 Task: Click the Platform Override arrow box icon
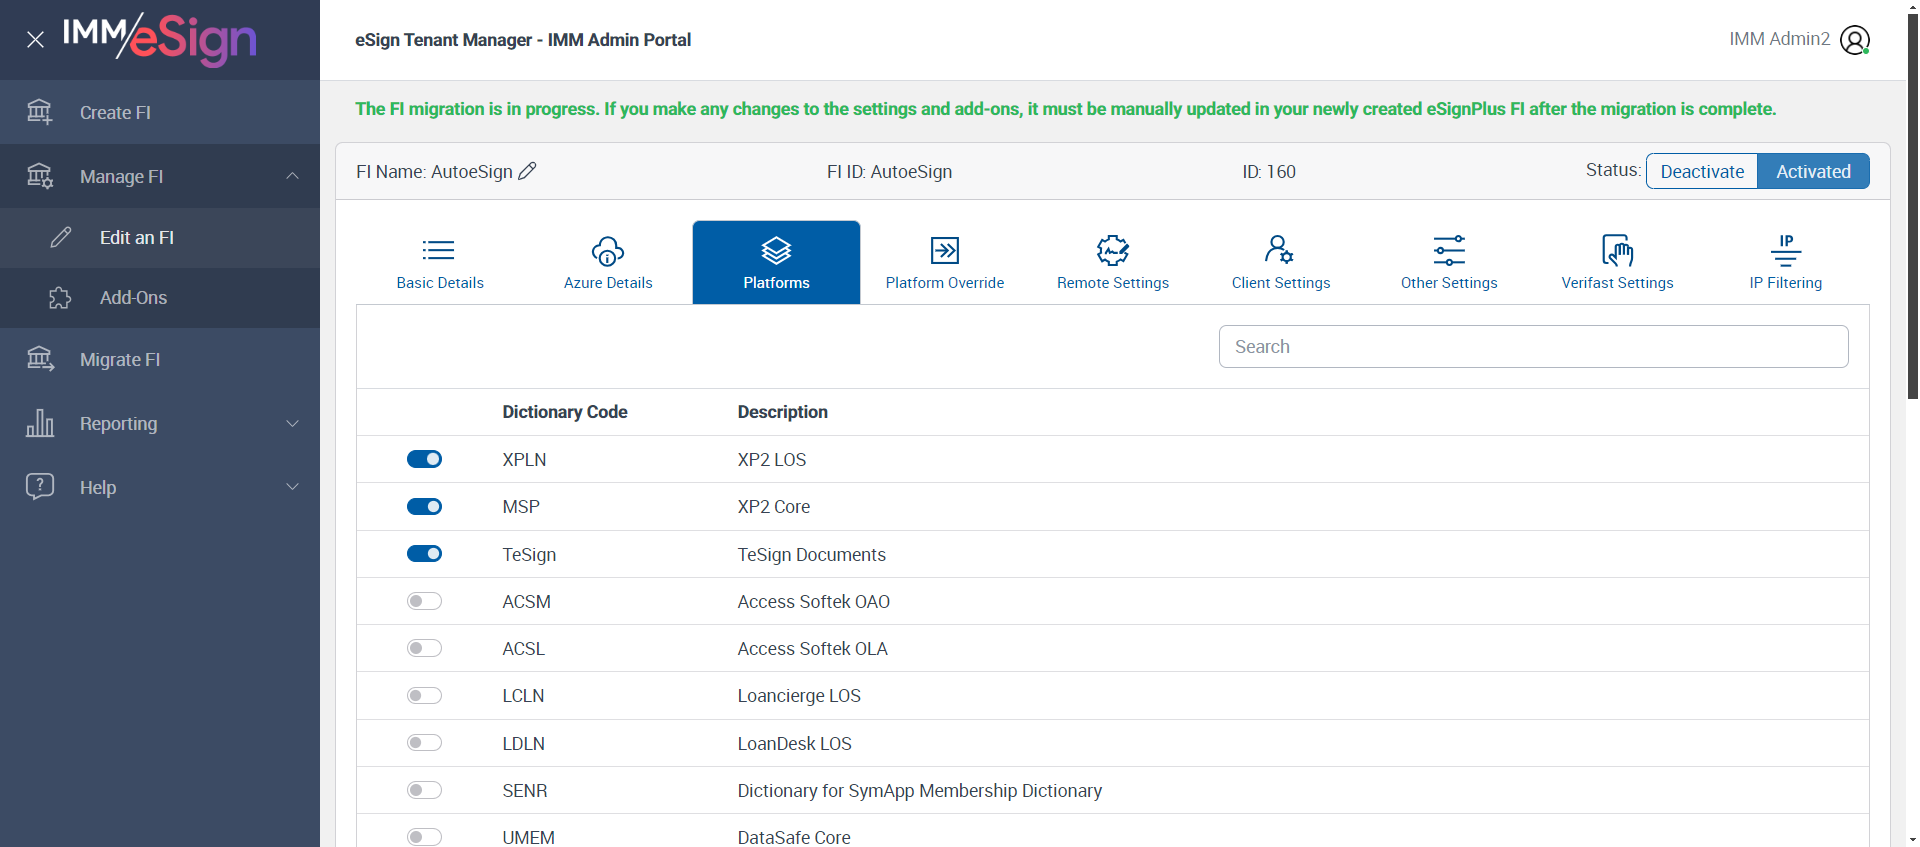[x=945, y=250]
